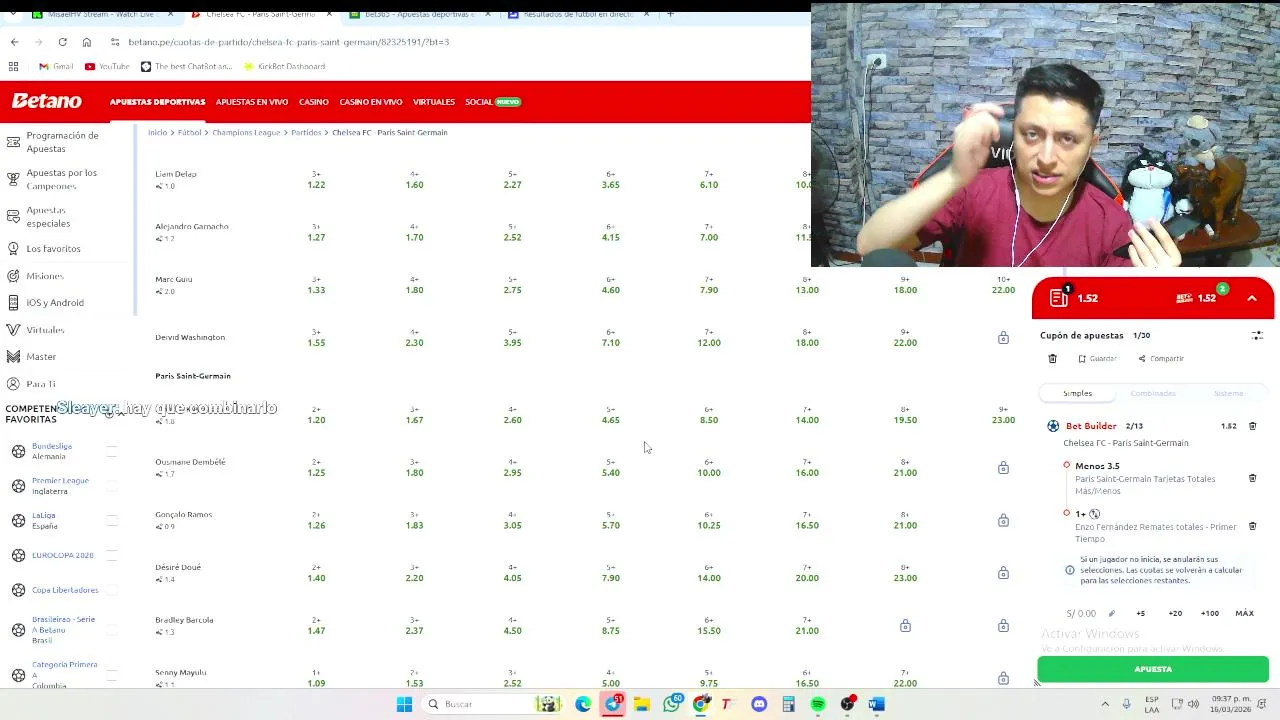Collapse Bundesliga Alemania competition
This screenshot has height=720, width=1280.
pyautogui.click(x=112, y=451)
